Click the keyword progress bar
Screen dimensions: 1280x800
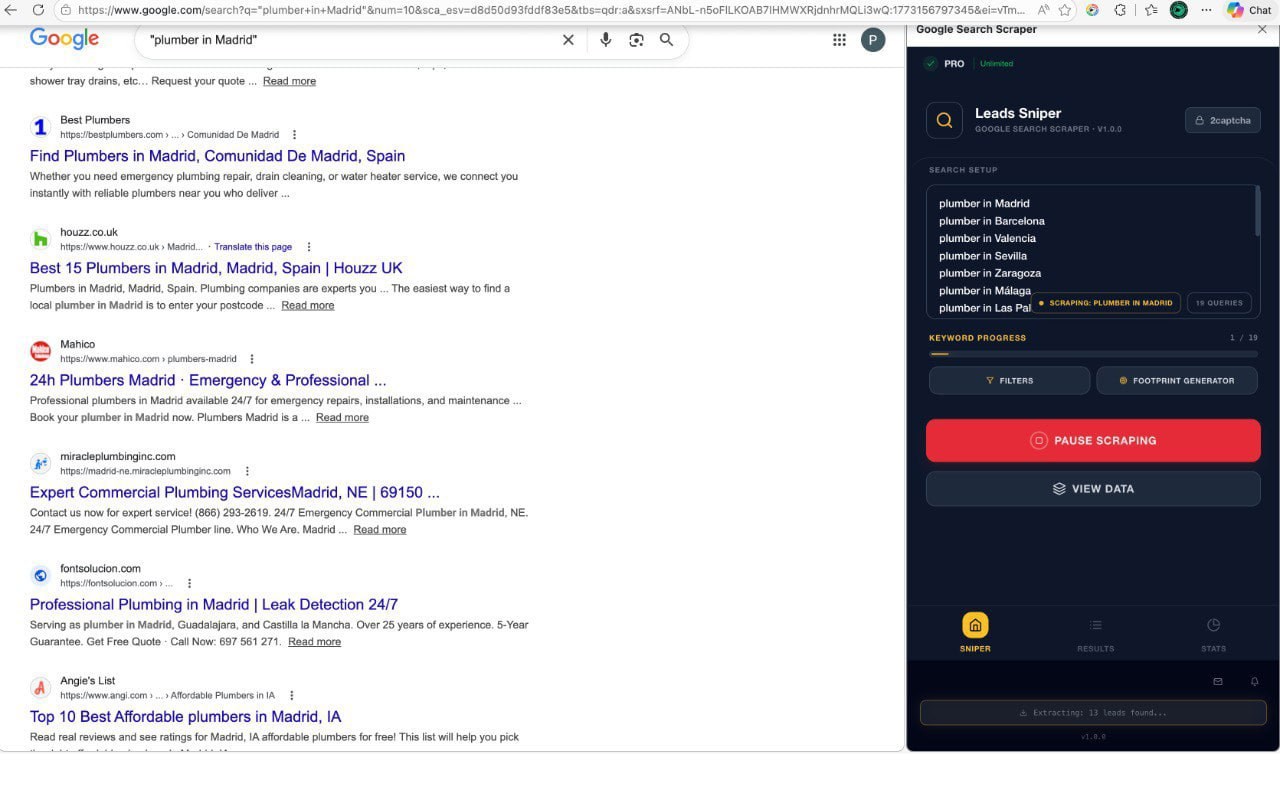(1093, 354)
